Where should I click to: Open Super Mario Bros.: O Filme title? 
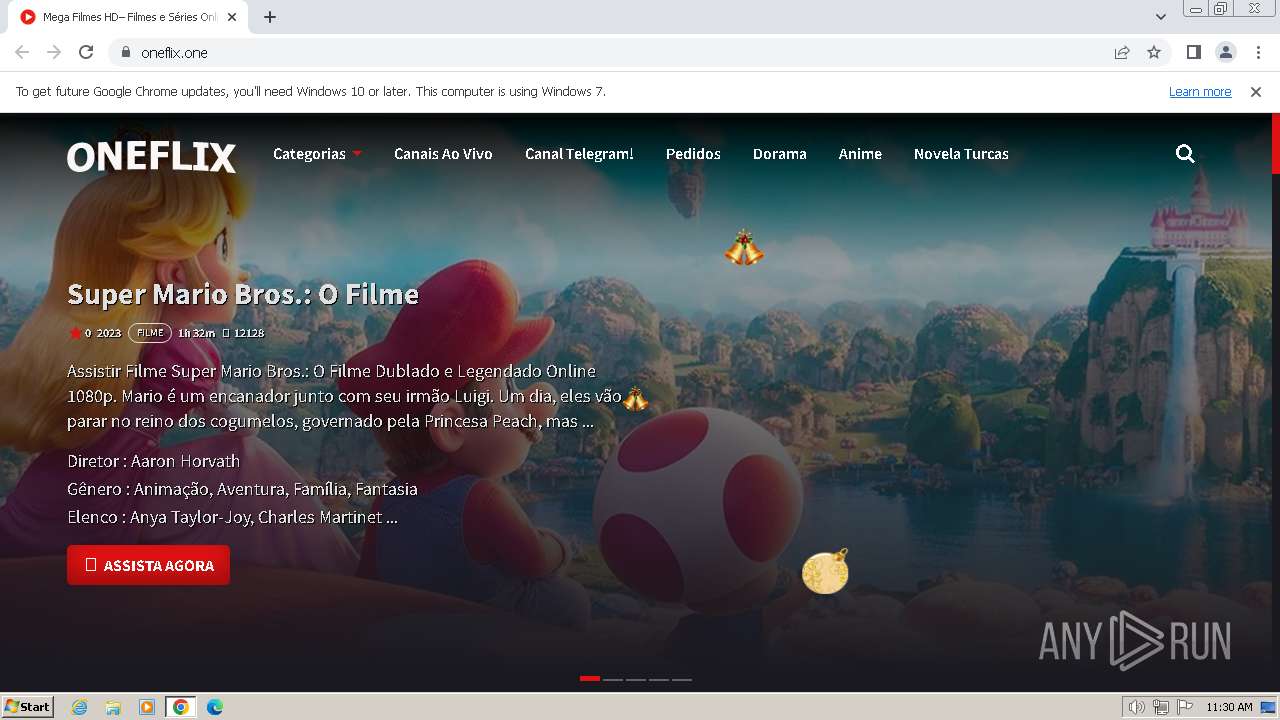point(243,294)
